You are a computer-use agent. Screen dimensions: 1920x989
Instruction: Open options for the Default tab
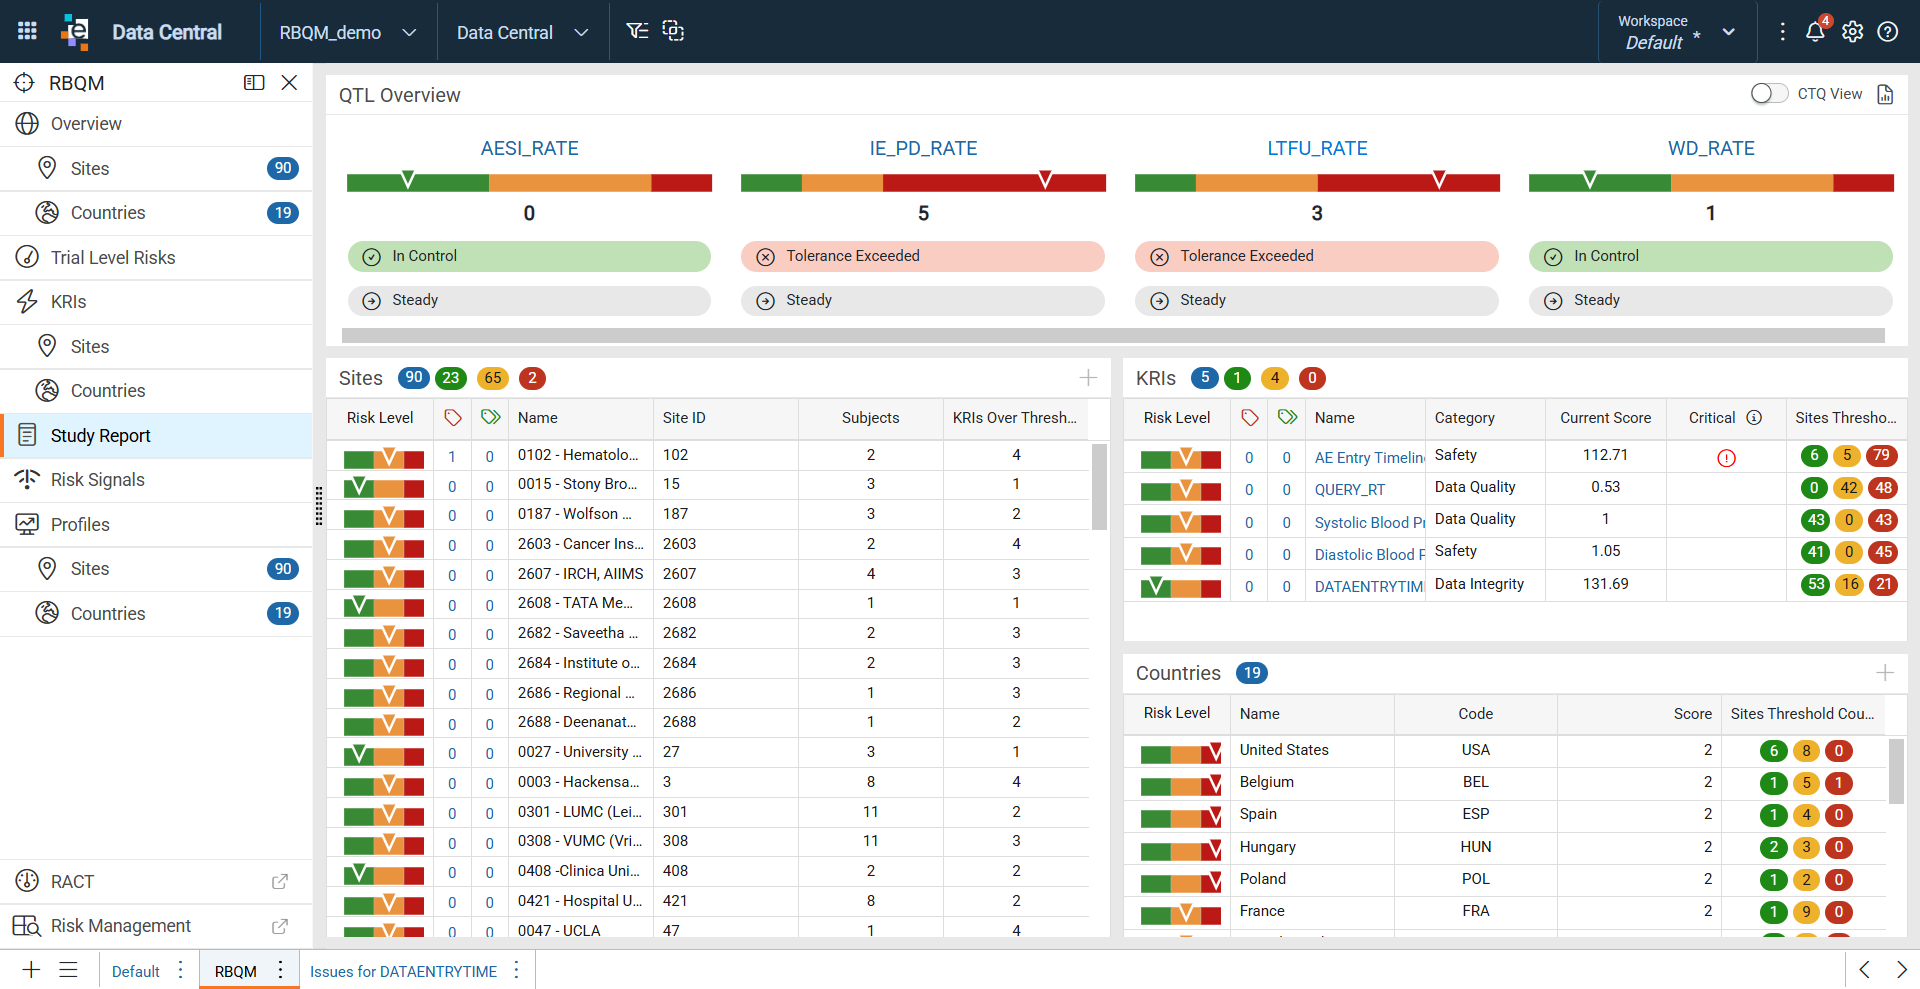pos(180,970)
